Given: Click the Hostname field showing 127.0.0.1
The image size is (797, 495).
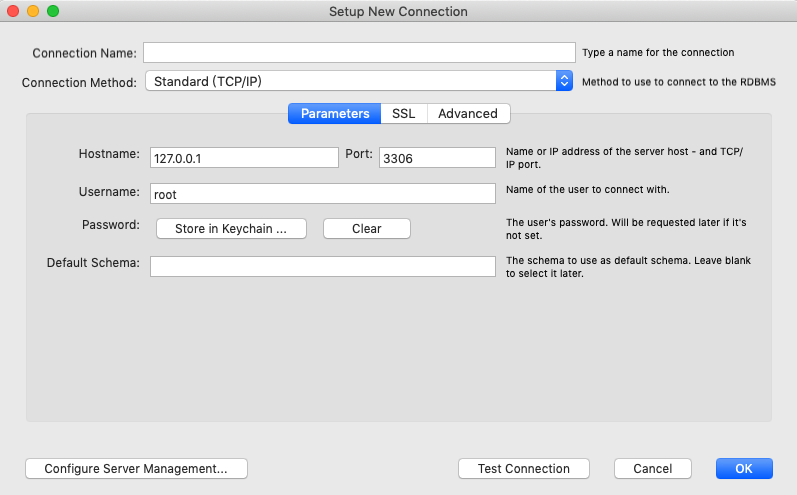Looking at the screenshot, I should 244,158.
